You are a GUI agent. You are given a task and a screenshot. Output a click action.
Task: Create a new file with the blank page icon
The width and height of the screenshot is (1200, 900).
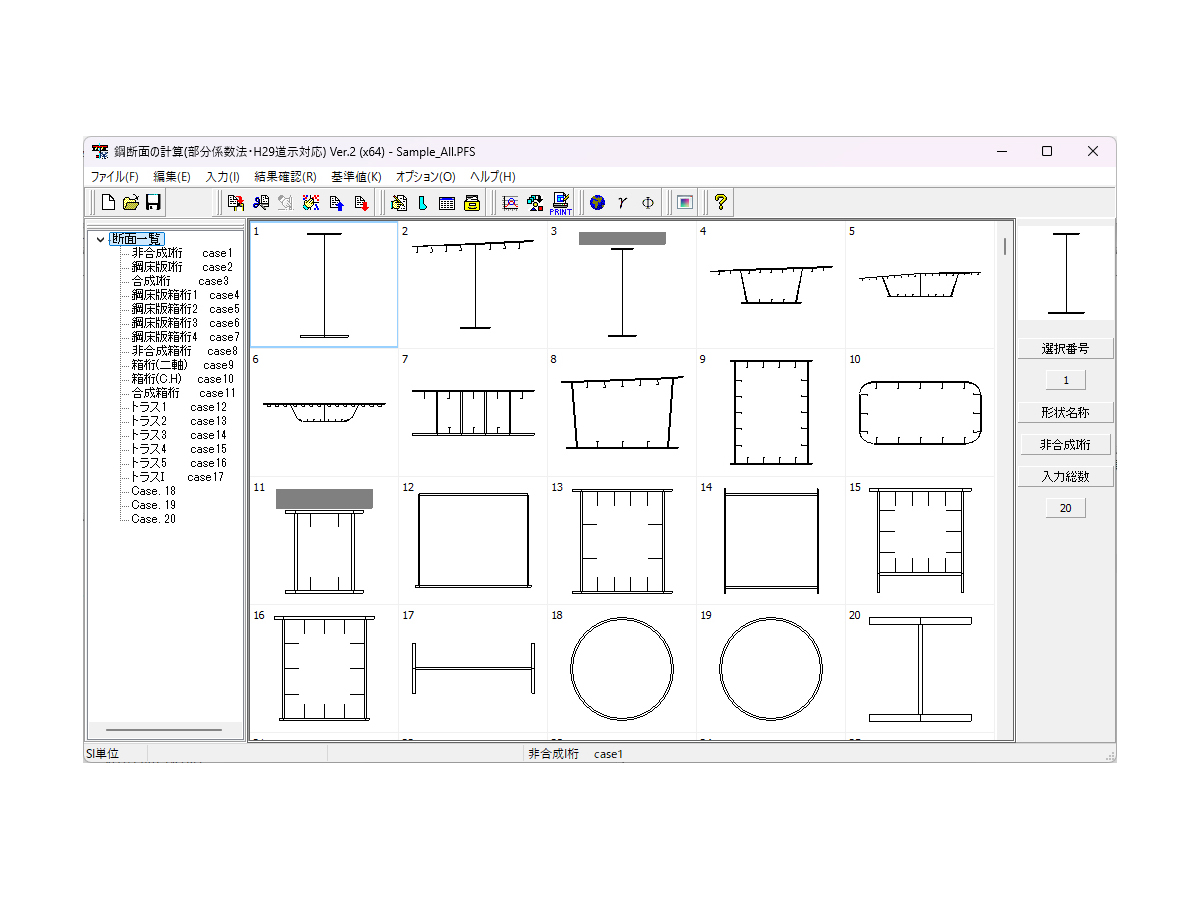pos(108,203)
